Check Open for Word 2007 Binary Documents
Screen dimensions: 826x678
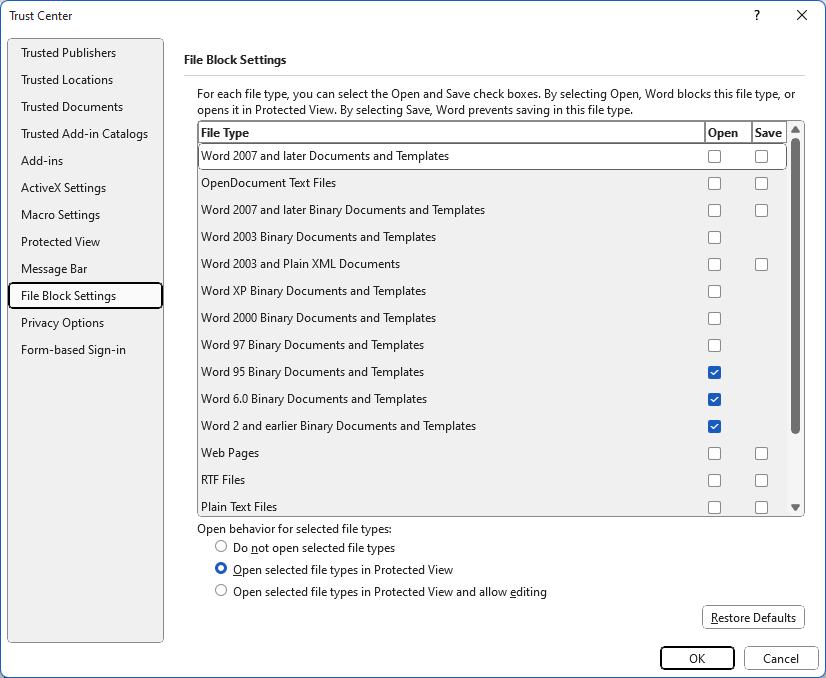pos(714,210)
